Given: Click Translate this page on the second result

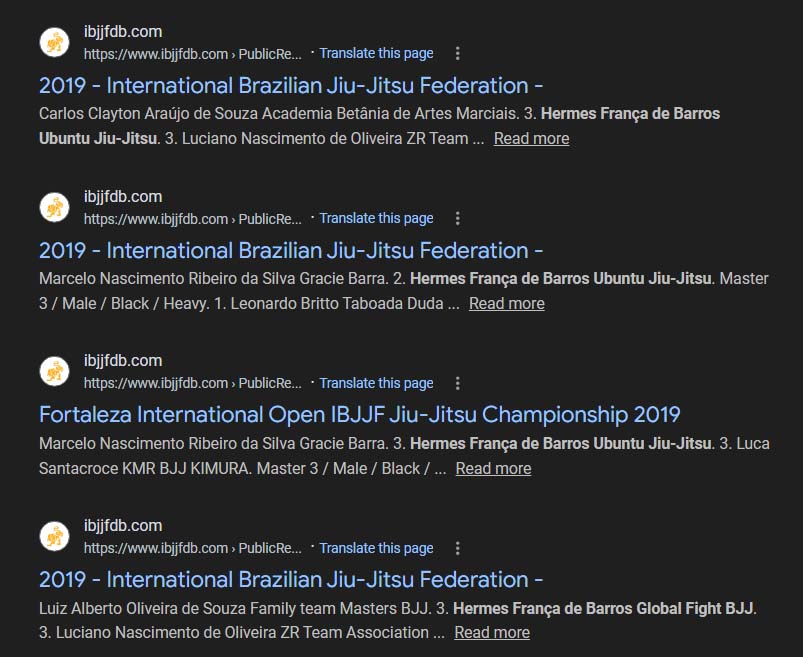Looking at the screenshot, I should [376, 218].
